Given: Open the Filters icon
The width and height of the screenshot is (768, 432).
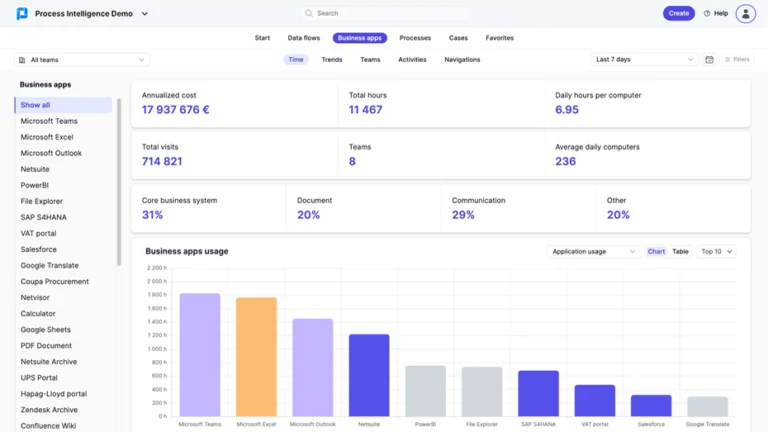Looking at the screenshot, I should 728,60.
